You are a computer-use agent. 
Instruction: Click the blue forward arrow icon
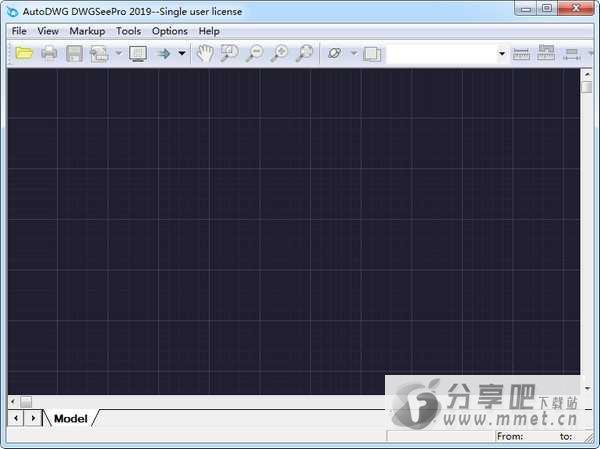(x=164, y=54)
